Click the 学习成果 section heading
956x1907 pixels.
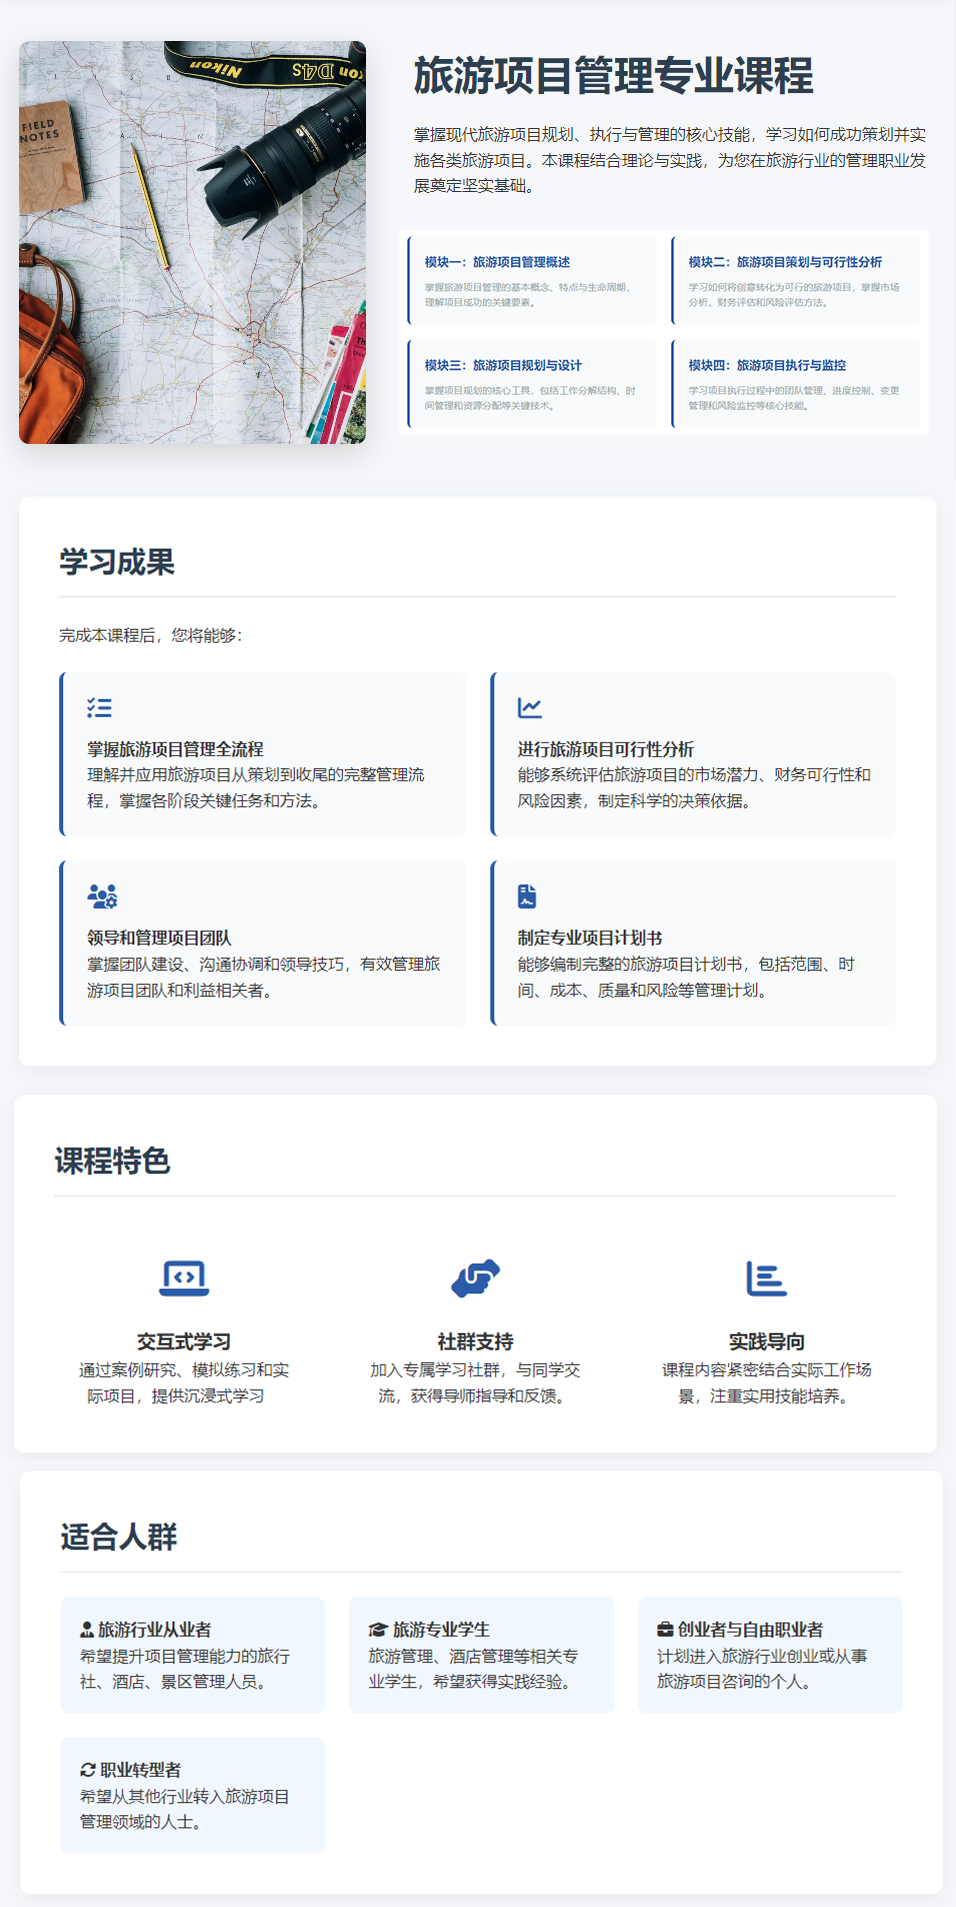point(117,562)
